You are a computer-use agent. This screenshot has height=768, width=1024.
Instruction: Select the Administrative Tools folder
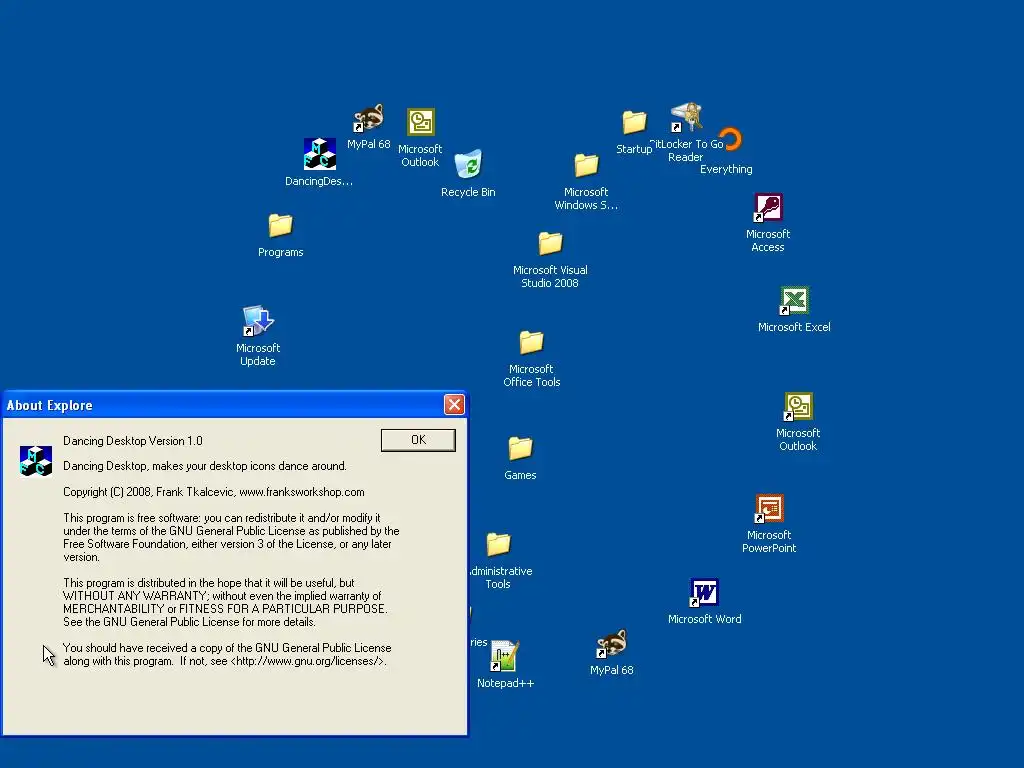pyautogui.click(x=498, y=544)
